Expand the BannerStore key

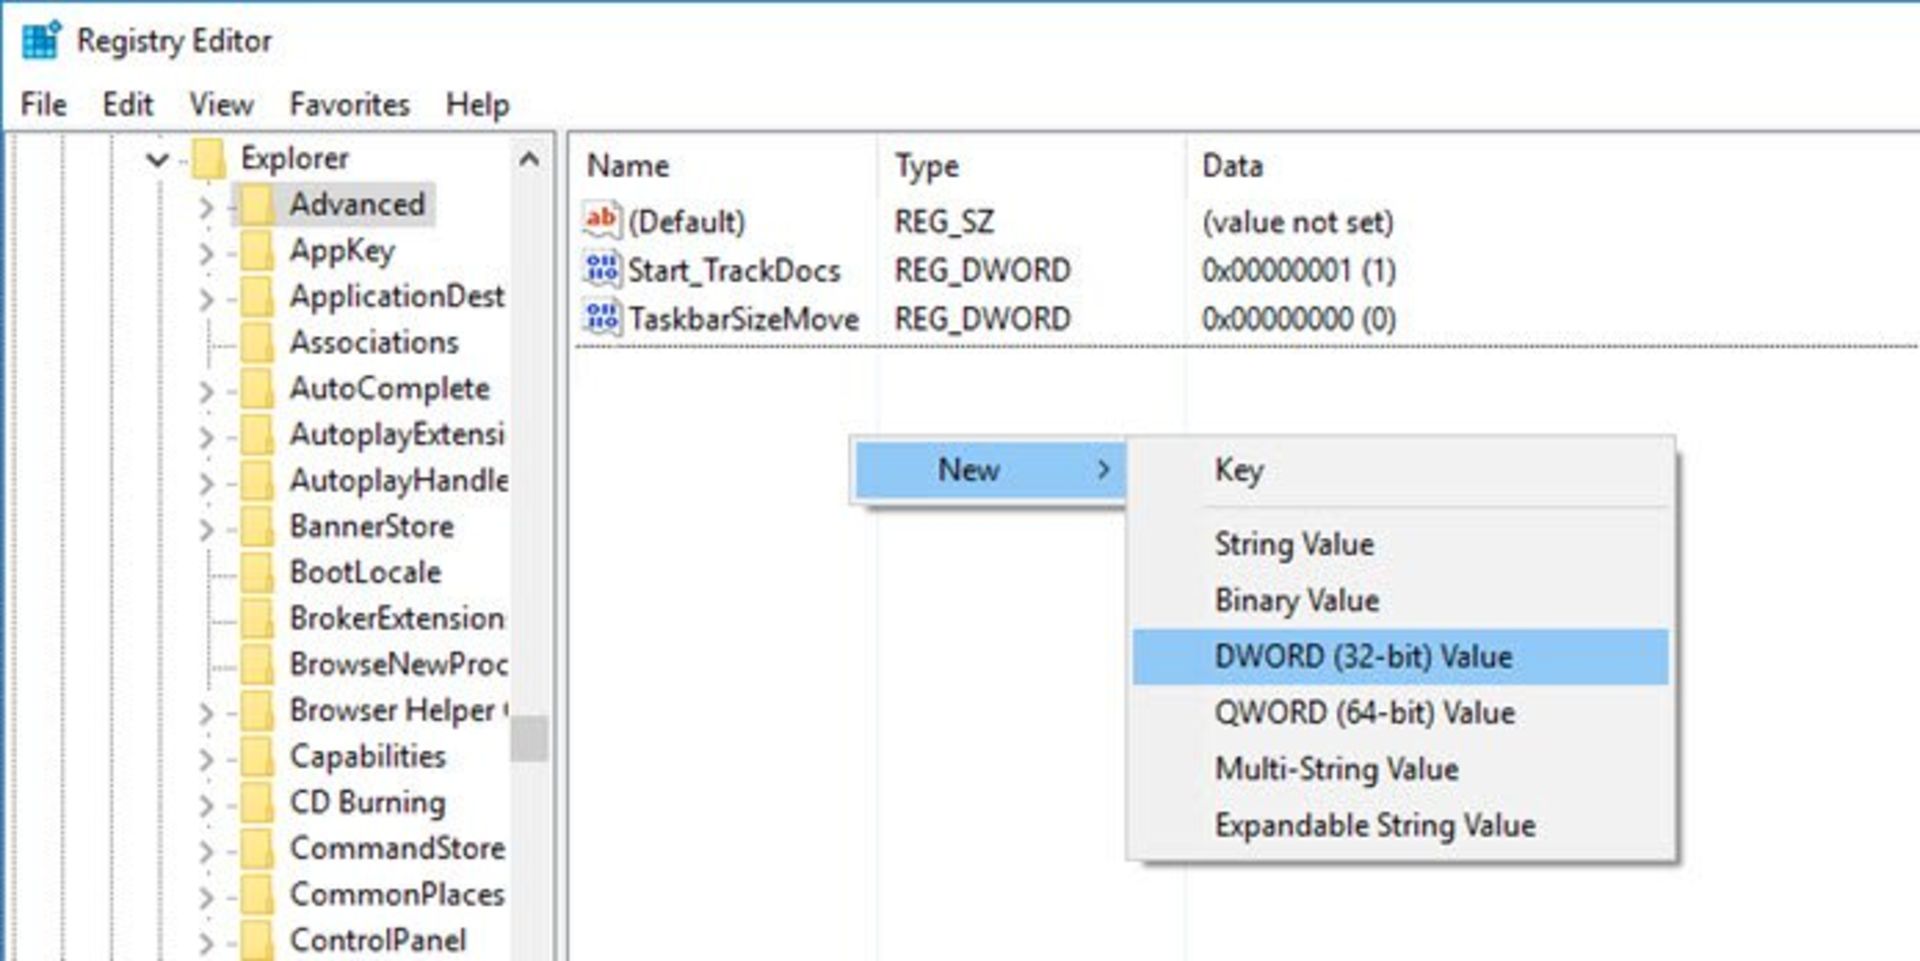click(x=206, y=529)
